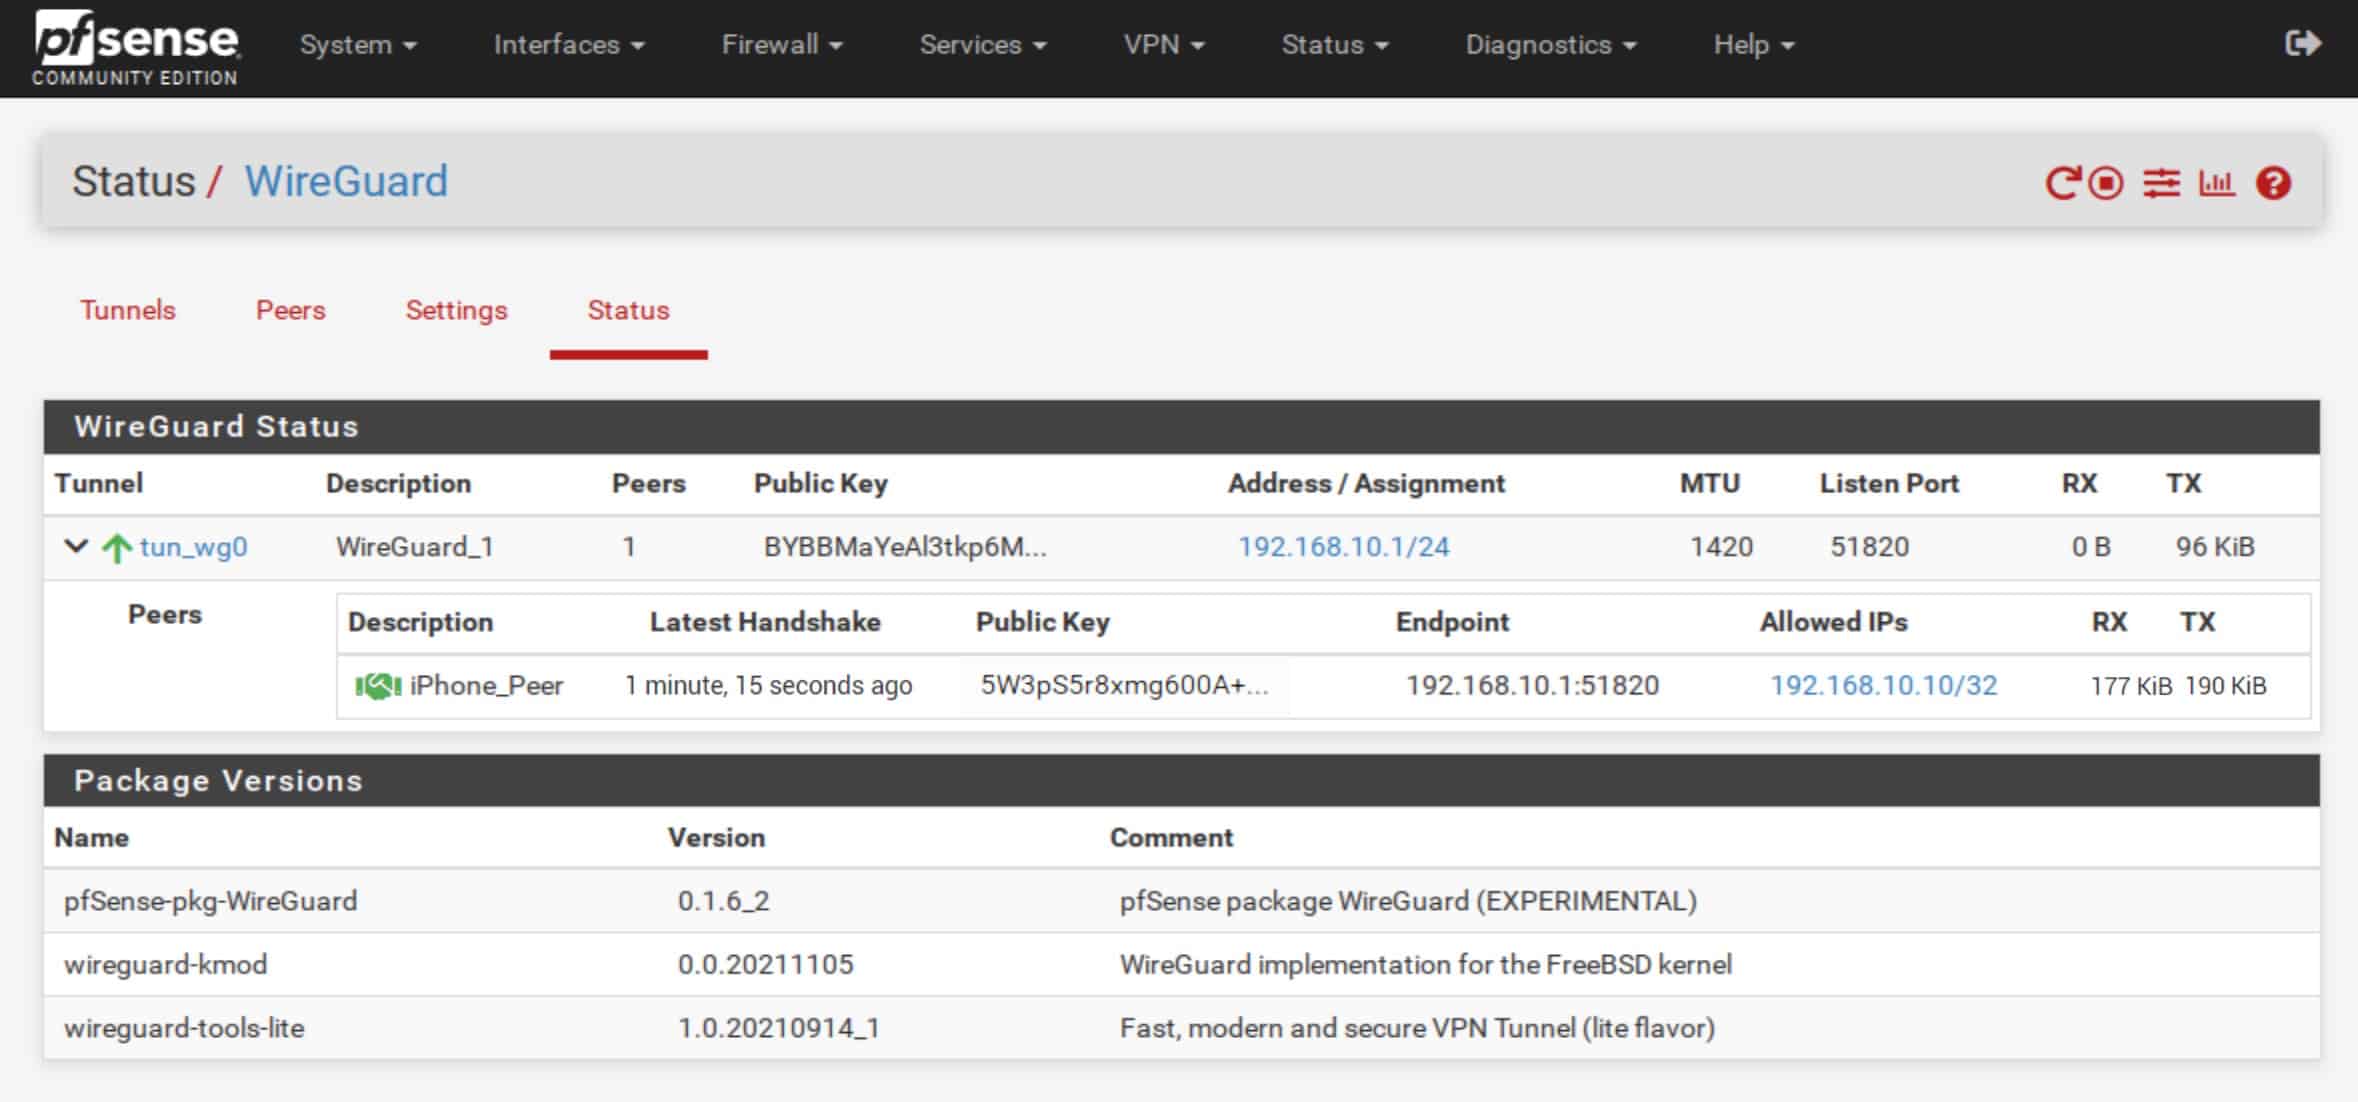This screenshot has height=1102, width=2358.
Task: Open related settings sliders icon
Action: [2161, 183]
